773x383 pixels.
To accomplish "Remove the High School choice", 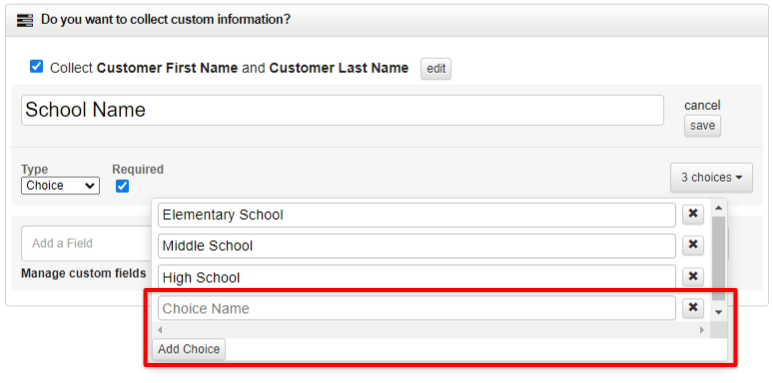I will point(693,277).
